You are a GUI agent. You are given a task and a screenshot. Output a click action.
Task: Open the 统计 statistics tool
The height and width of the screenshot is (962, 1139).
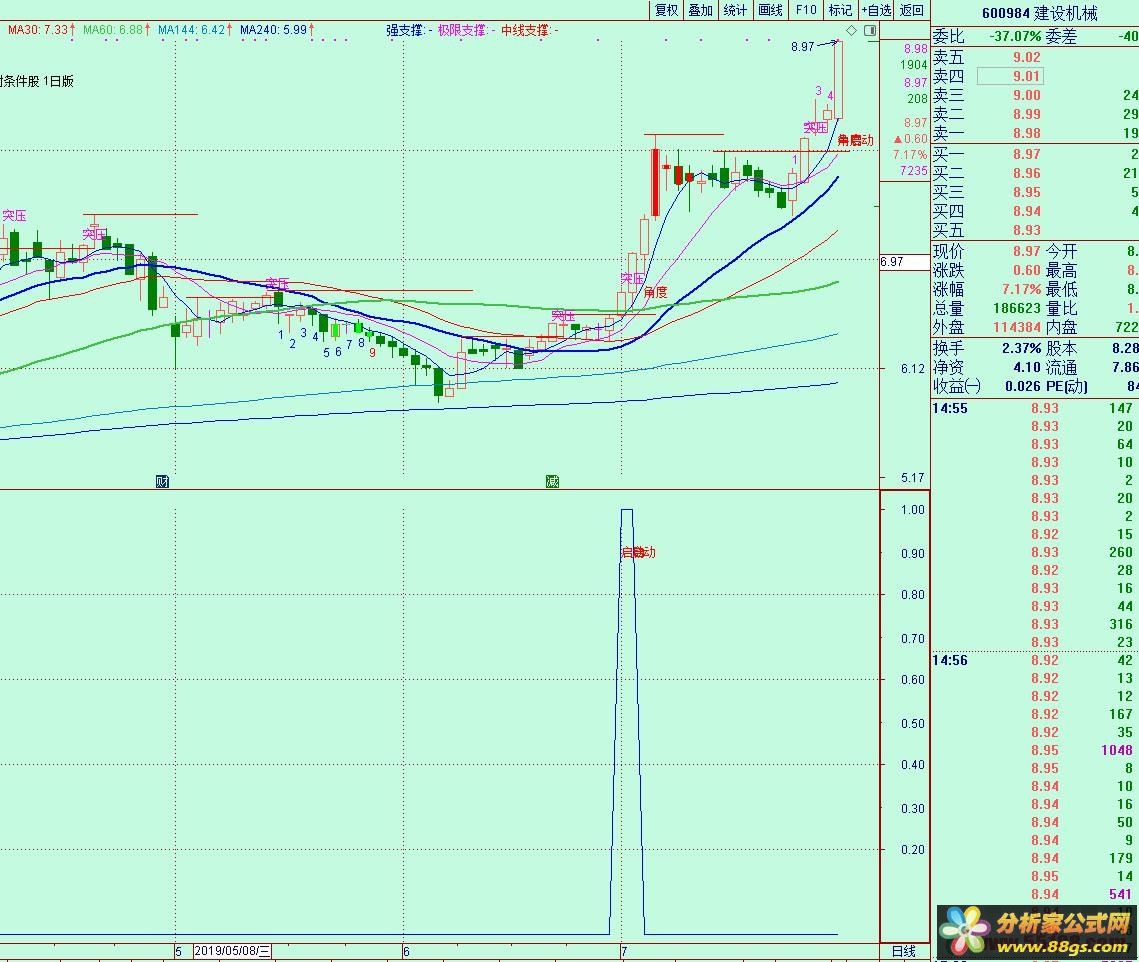735,10
